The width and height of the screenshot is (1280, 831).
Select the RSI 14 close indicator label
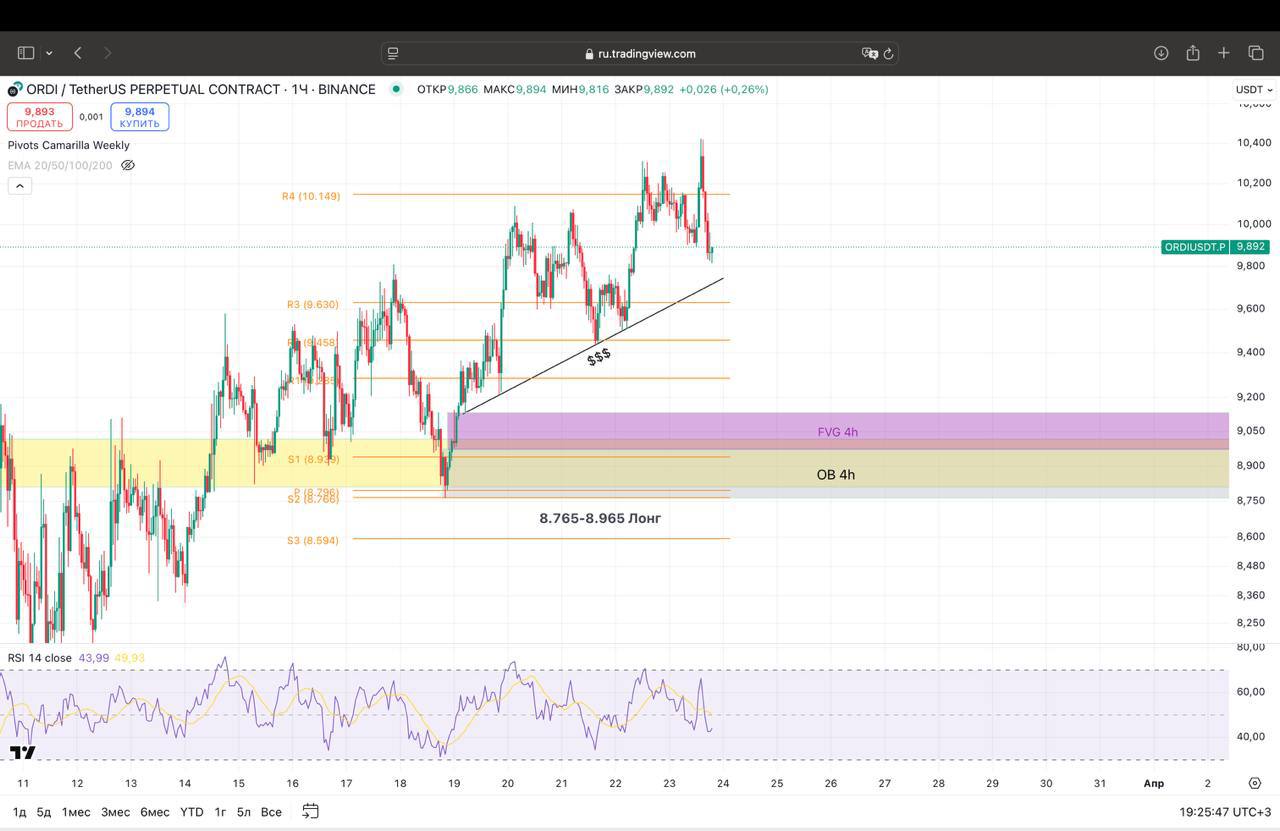[40, 658]
